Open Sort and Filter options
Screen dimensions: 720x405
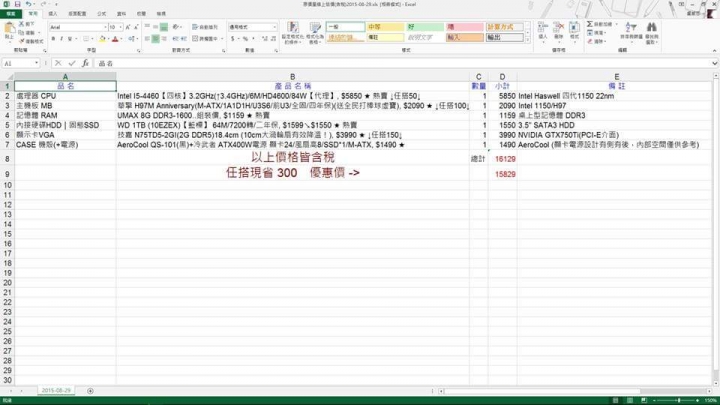coord(631,32)
